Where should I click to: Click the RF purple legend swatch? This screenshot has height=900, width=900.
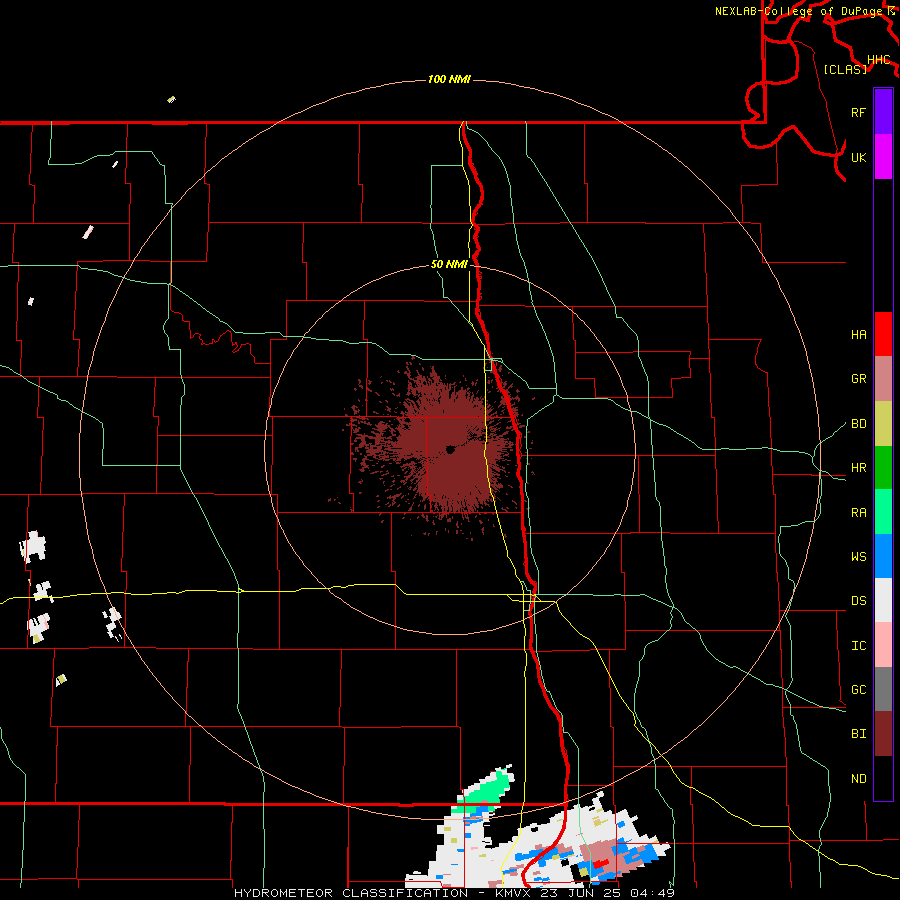pyautogui.click(x=883, y=112)
